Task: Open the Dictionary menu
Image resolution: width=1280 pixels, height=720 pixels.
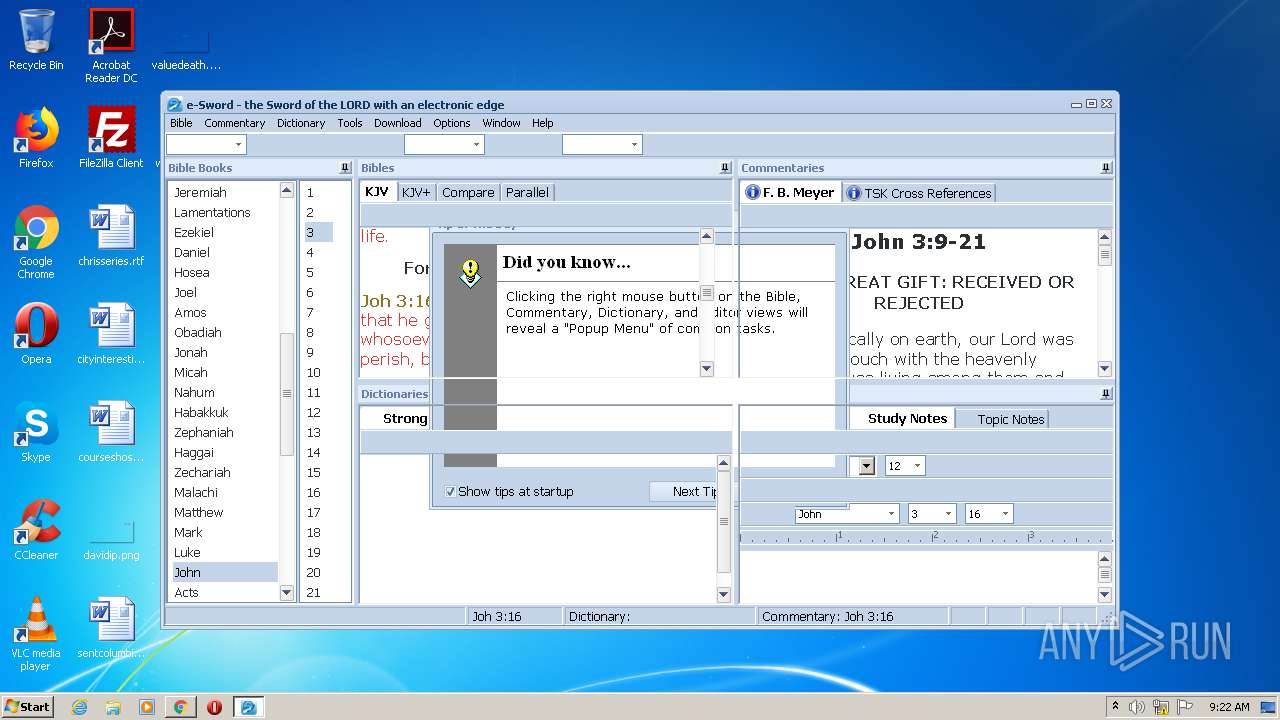Action: pyautogui.click(x=301, y=123)
